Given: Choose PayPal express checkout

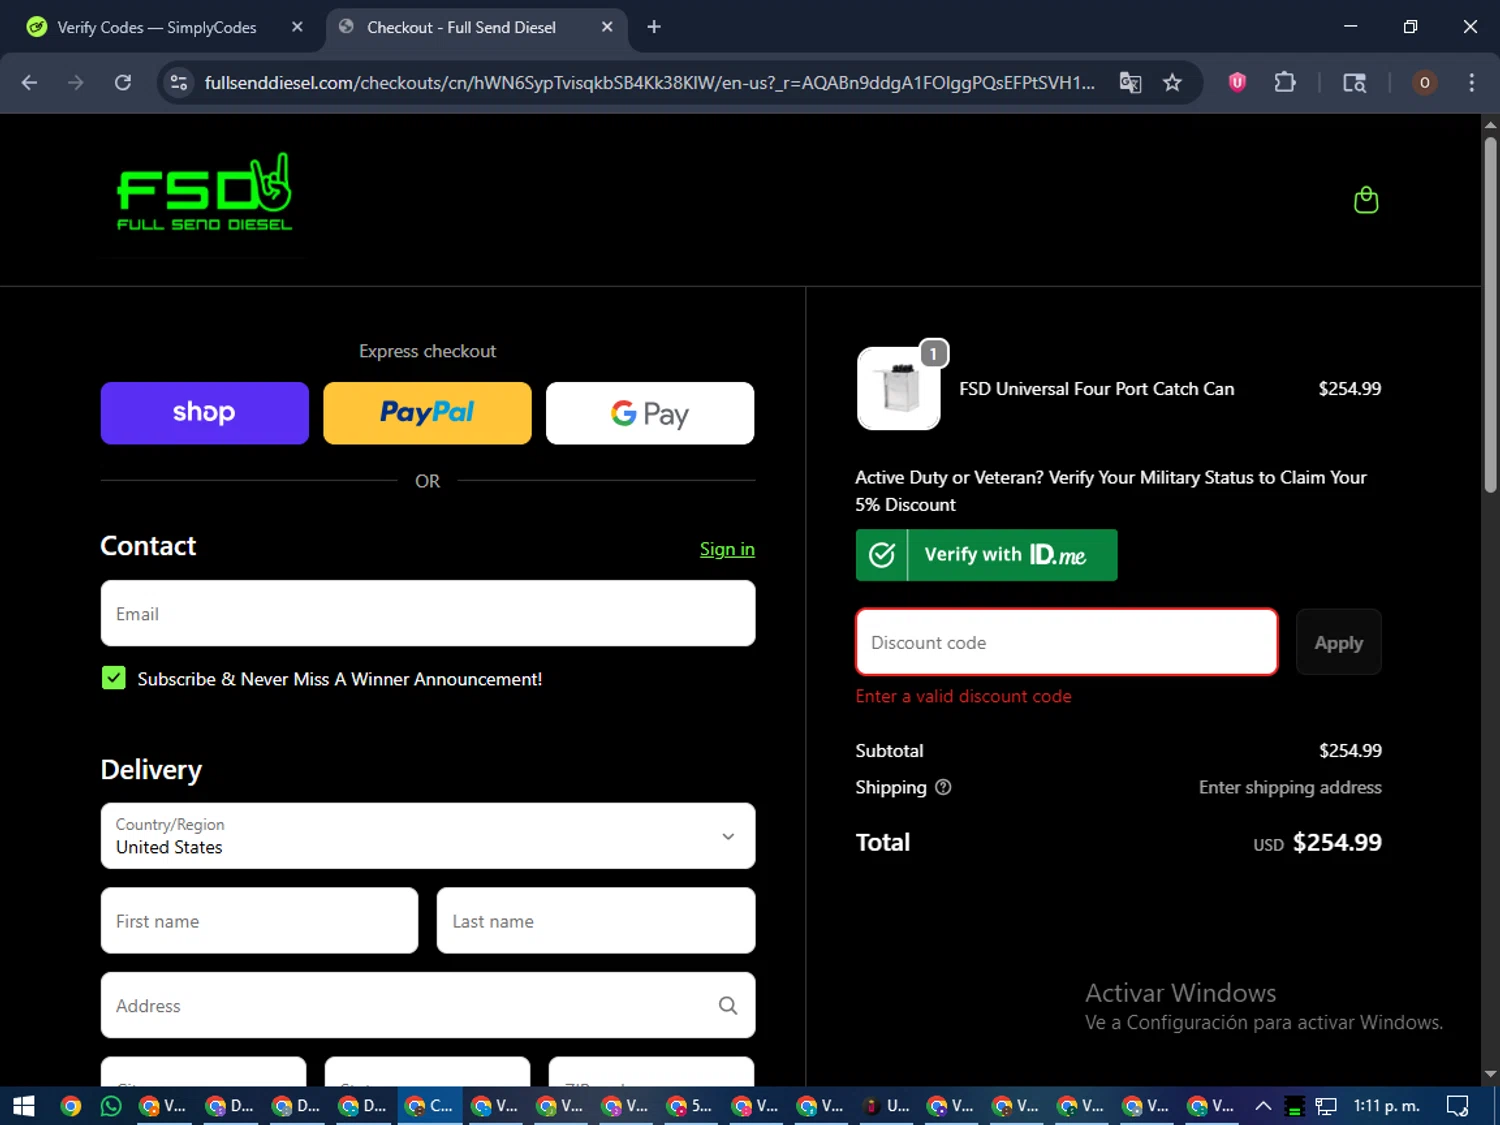Looking at the screenshot, I should (427, 413).
